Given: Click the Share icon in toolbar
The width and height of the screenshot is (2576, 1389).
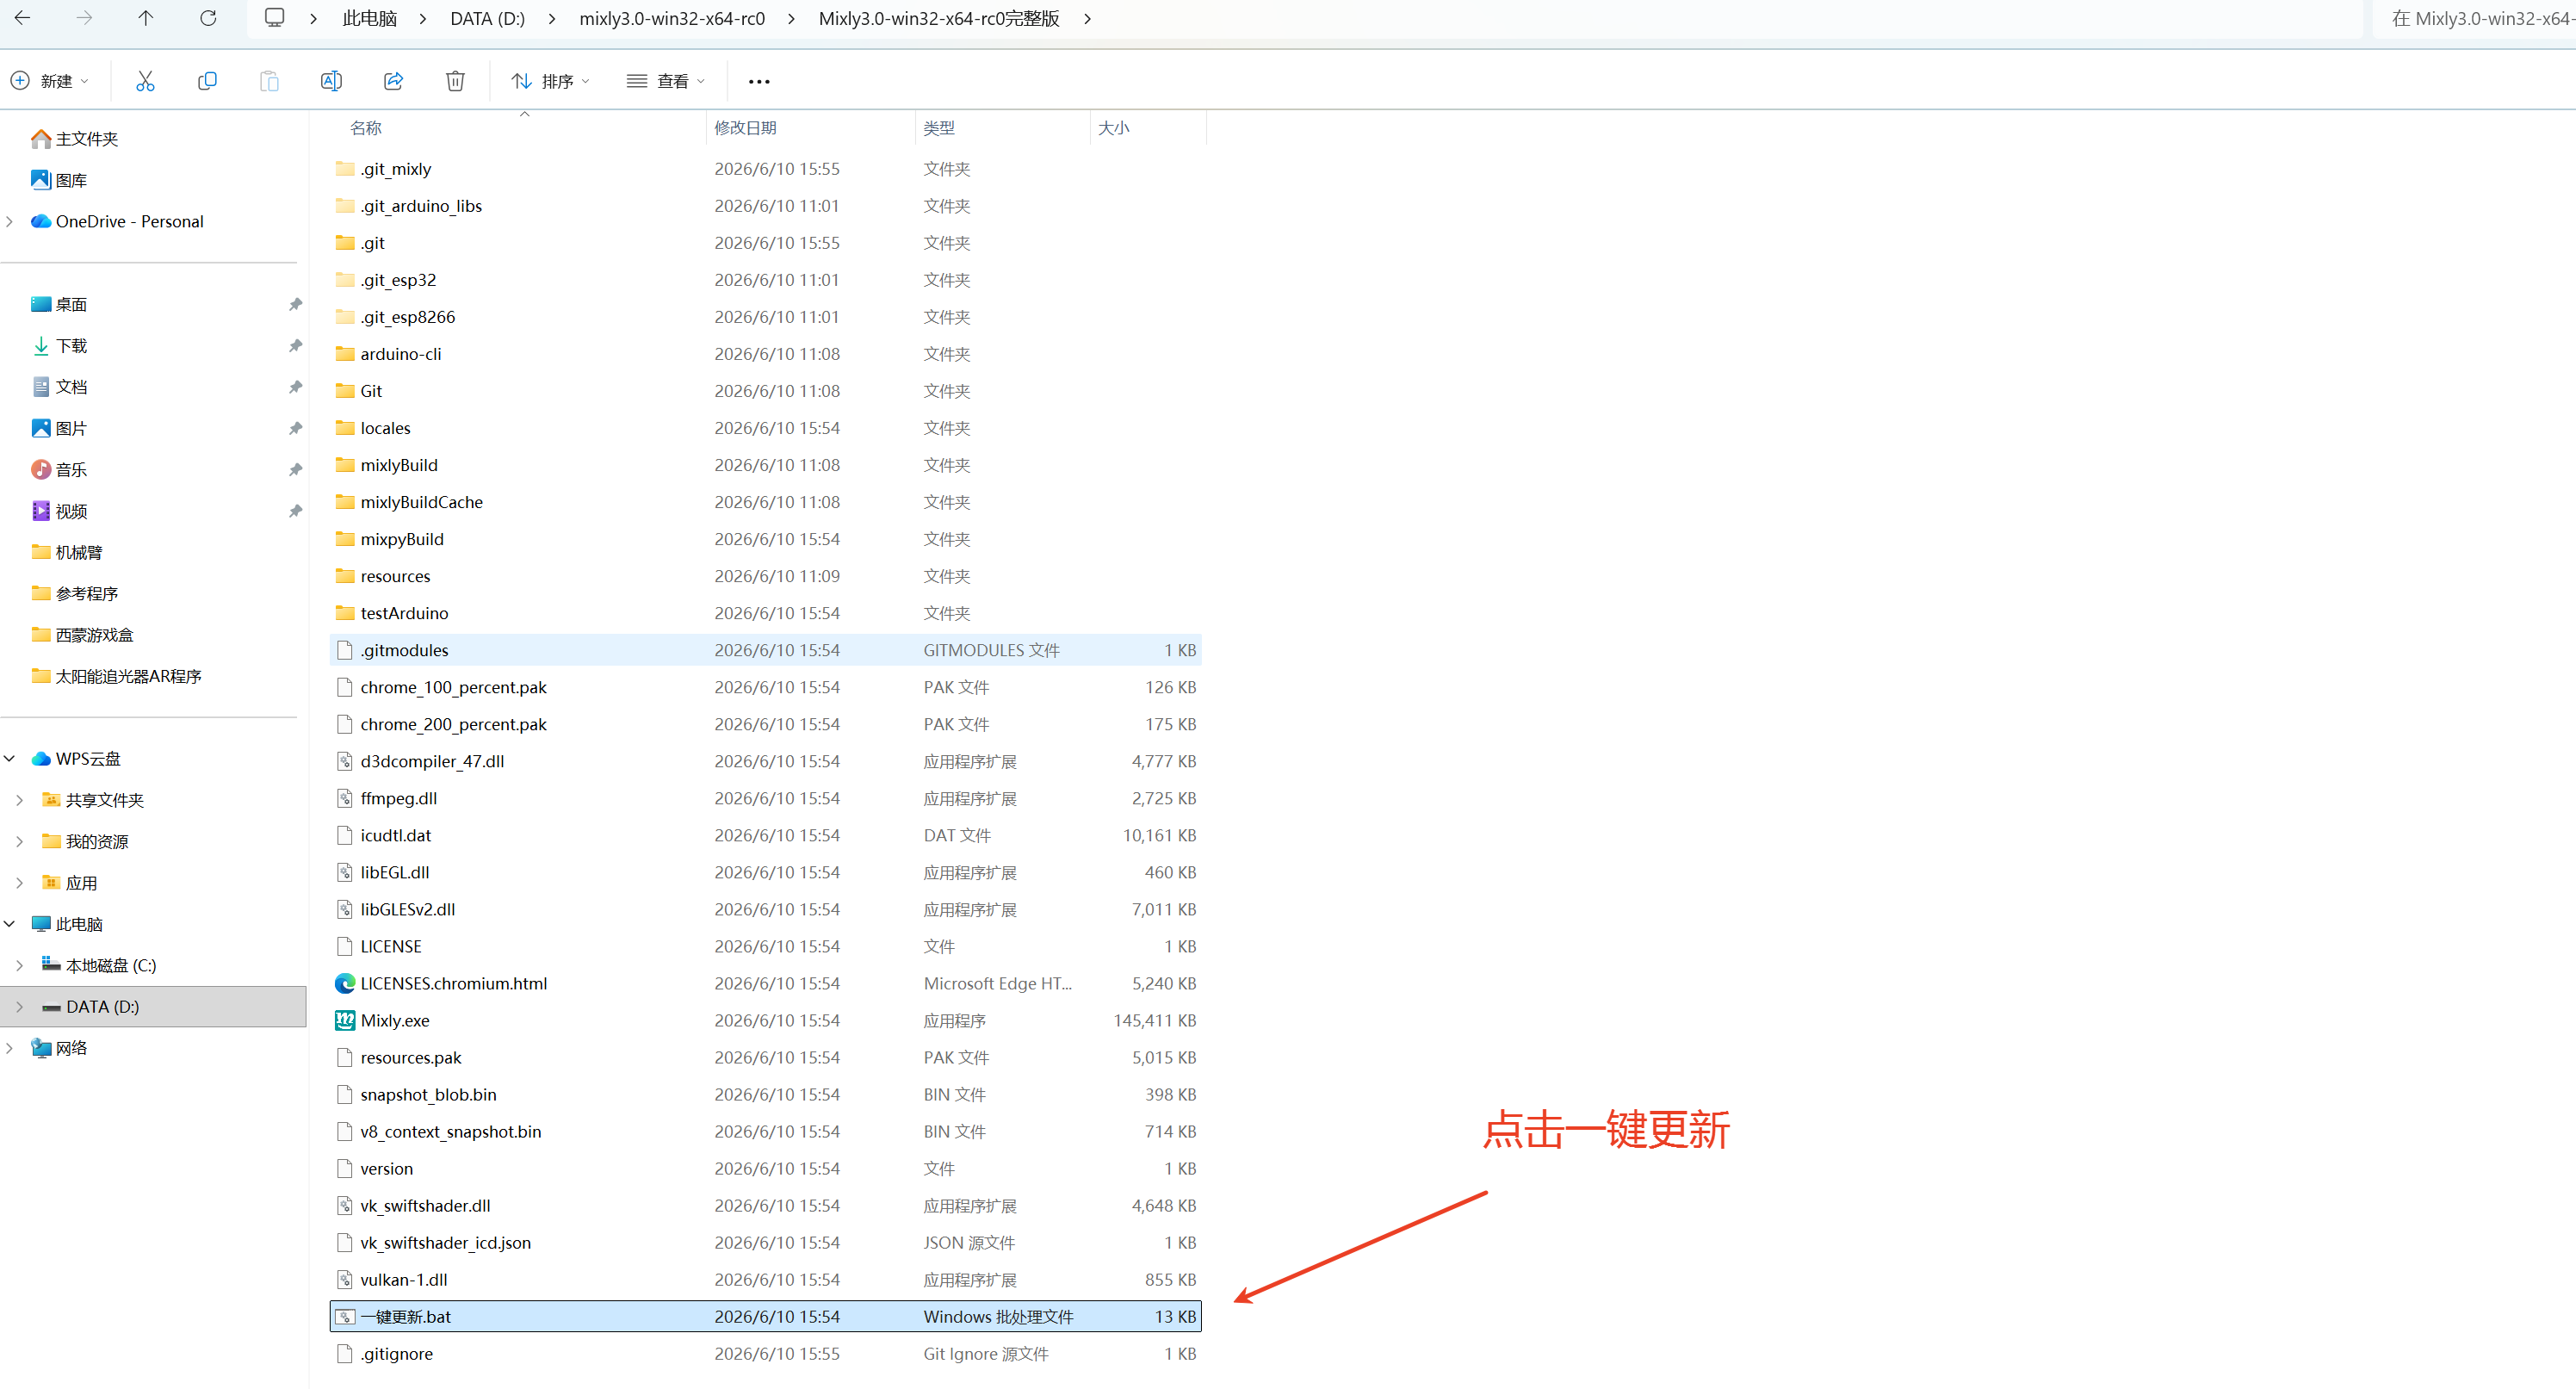Looking at the screenshot, I should [393, 81].
